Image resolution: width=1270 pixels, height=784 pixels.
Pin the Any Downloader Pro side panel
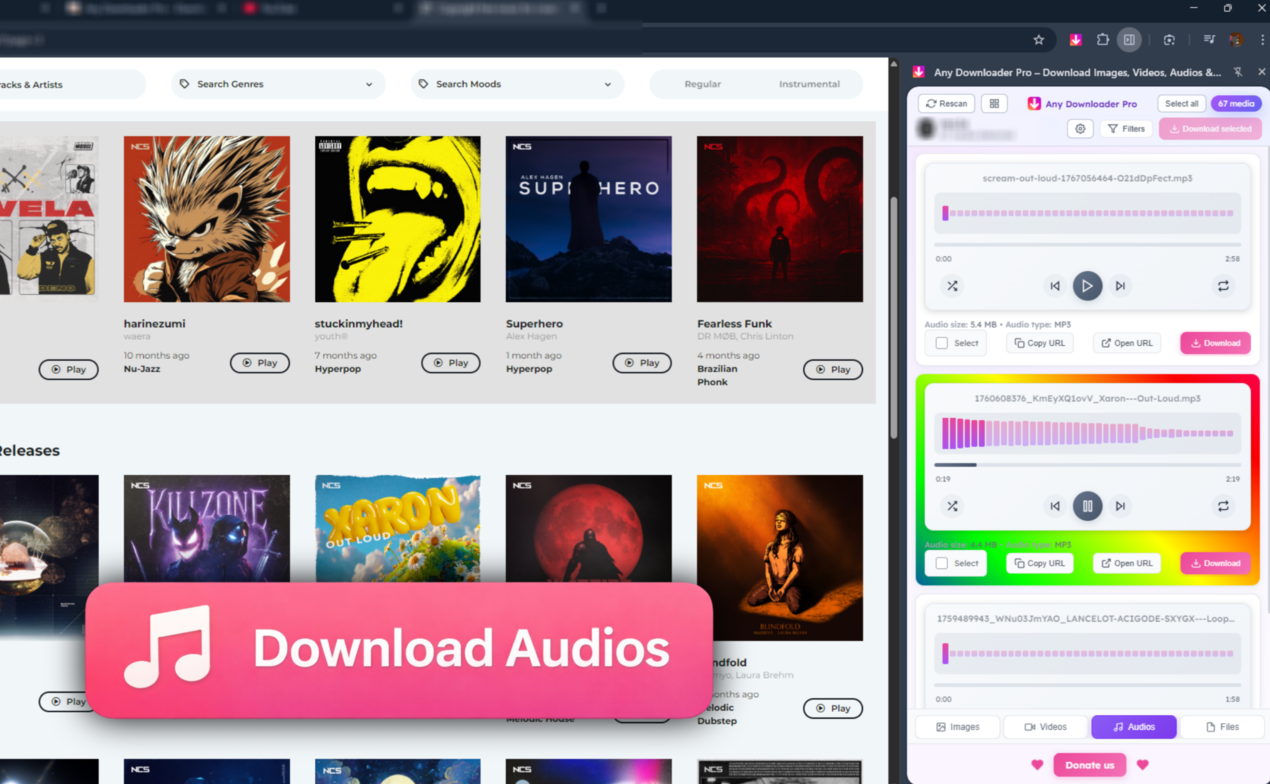[x=1238, y=72]
